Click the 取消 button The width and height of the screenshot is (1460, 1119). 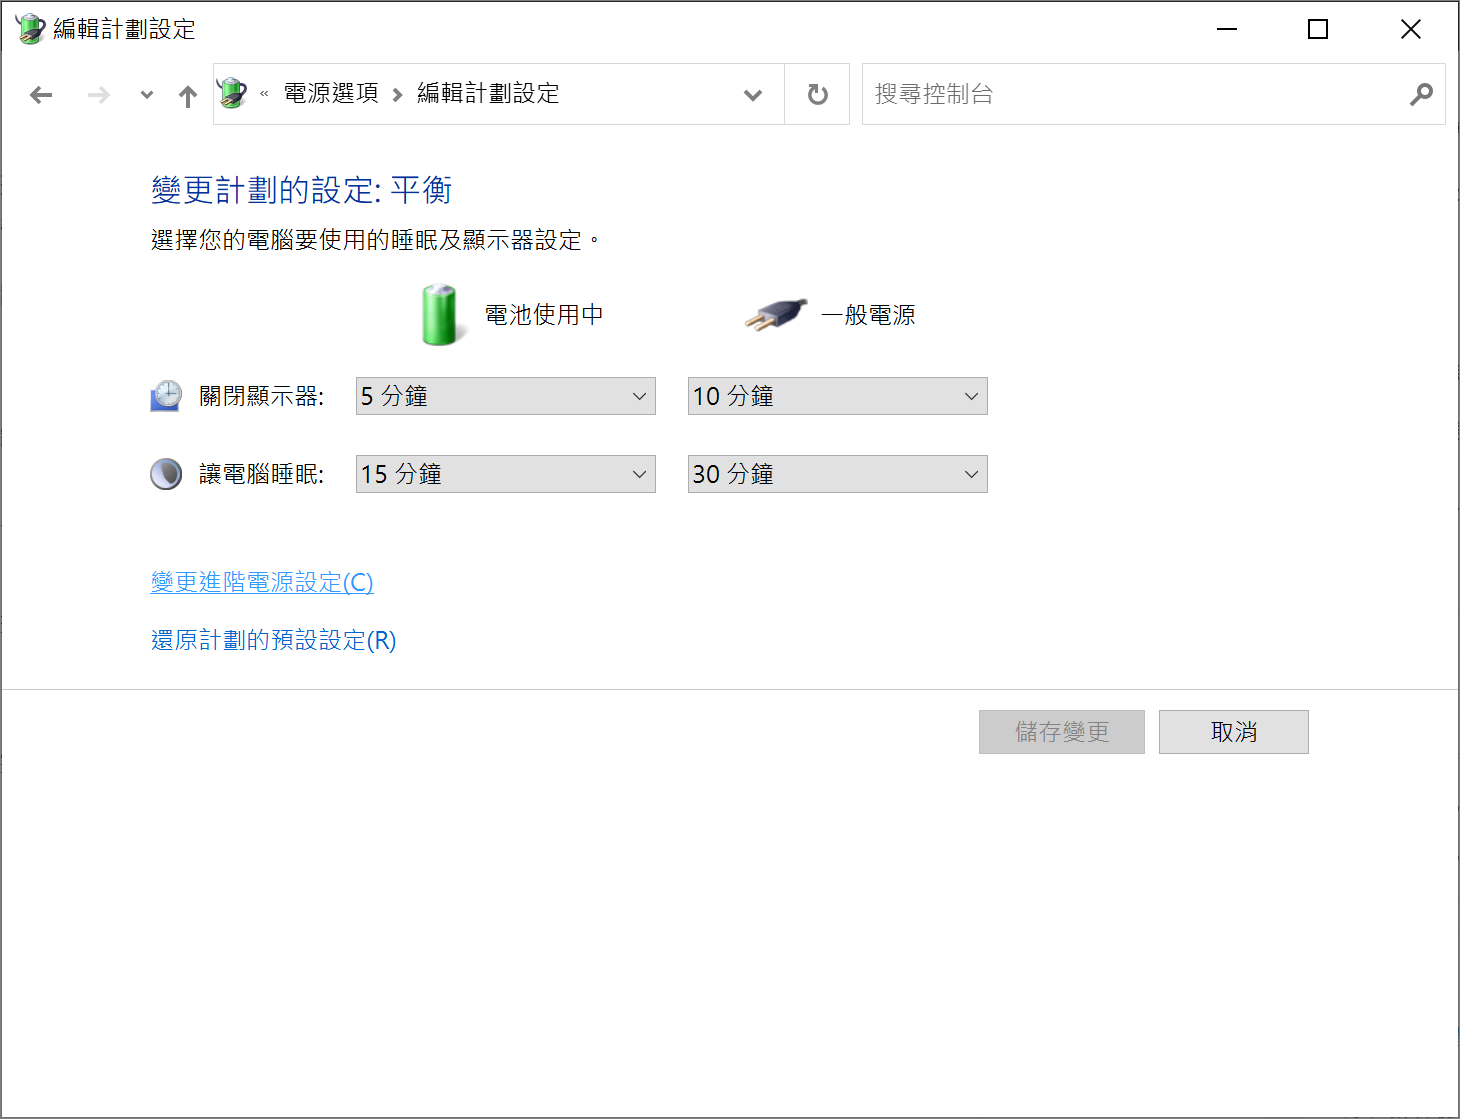(x=1234, y=732)
